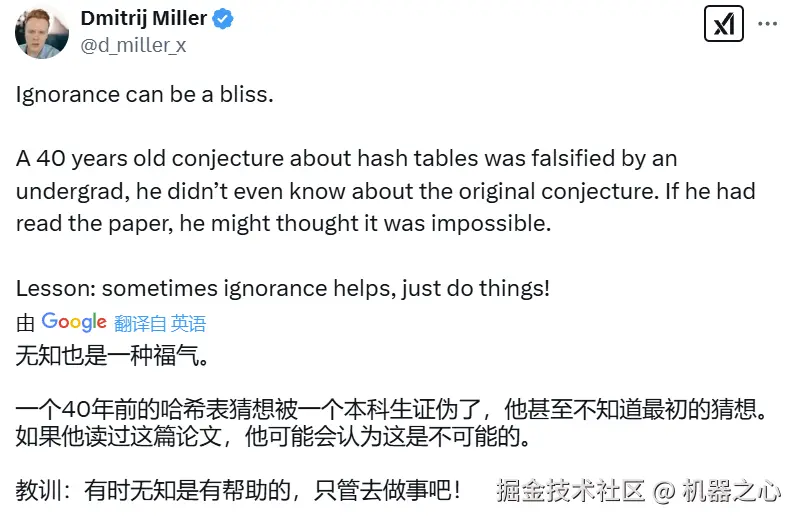This screenshot has width=798, height=521.
Task: Click the "掘金技术社区" watermark text
Action: coord(571,491)
